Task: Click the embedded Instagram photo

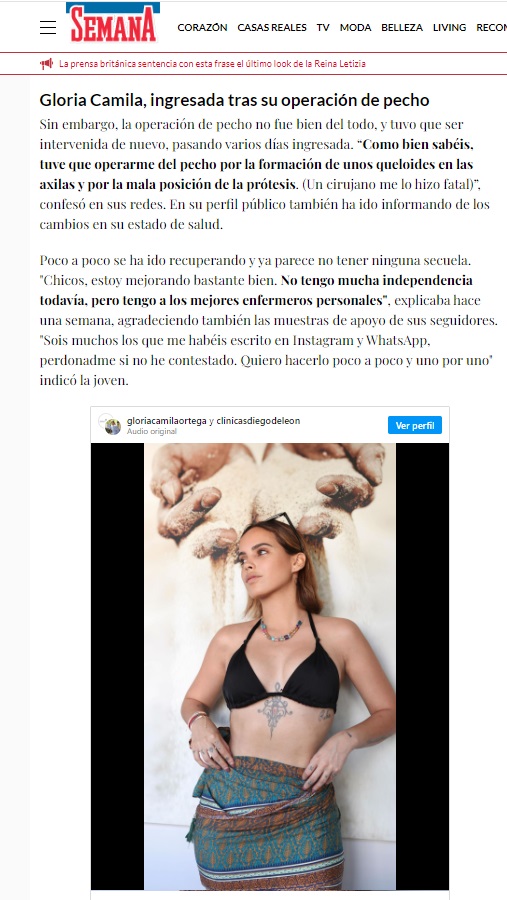Action: tap(270, 666)
